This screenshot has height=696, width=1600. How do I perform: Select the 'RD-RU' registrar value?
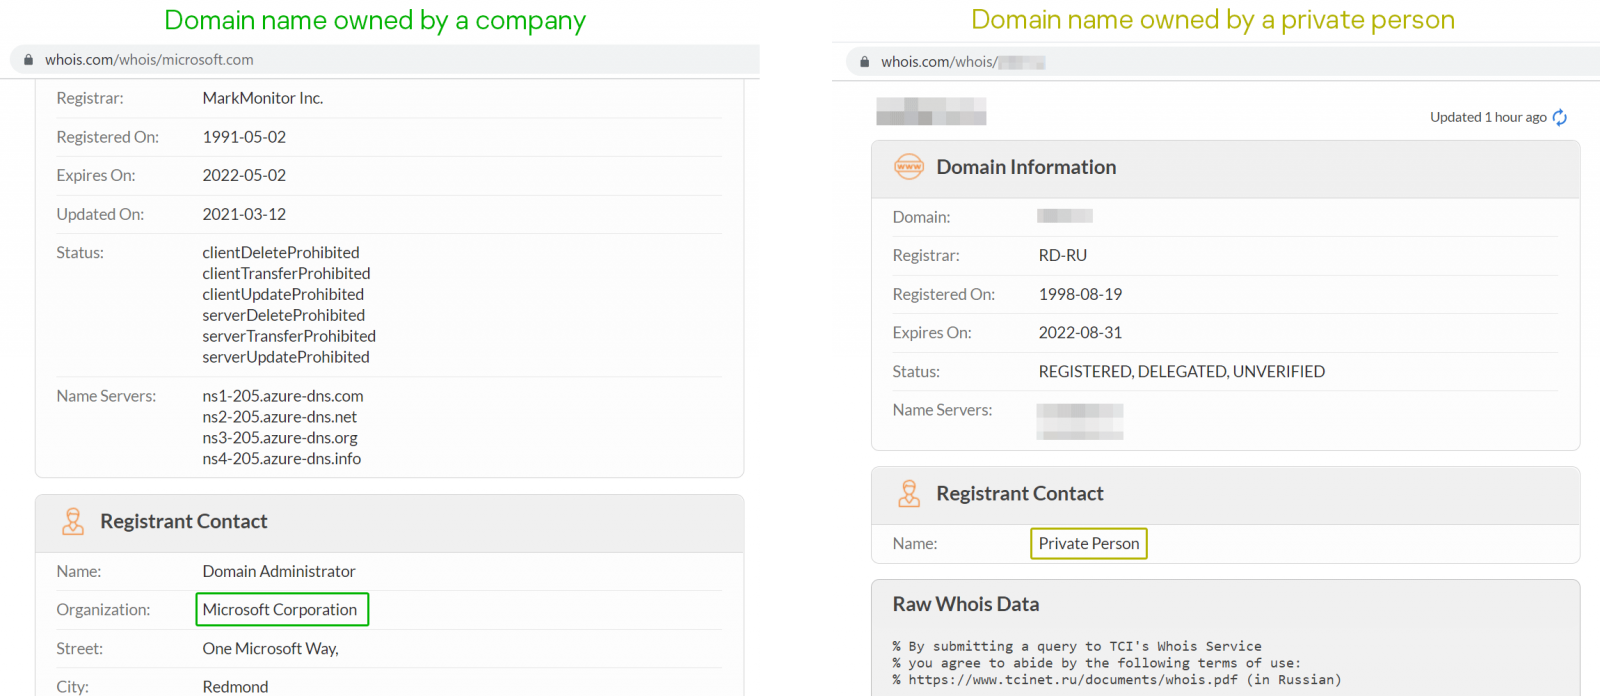pyautogui.click(x=1062, y=256)
